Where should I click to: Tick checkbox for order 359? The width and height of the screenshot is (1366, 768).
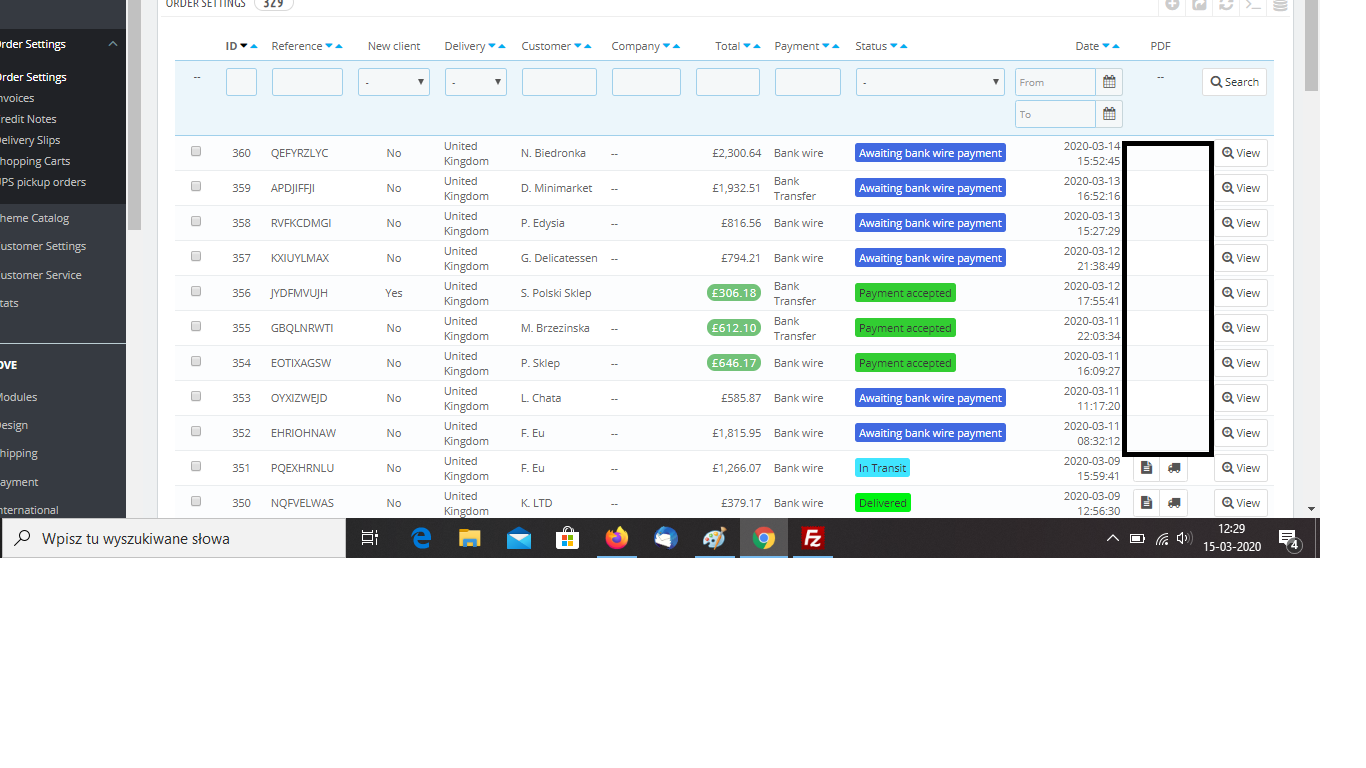pos(196,186)
